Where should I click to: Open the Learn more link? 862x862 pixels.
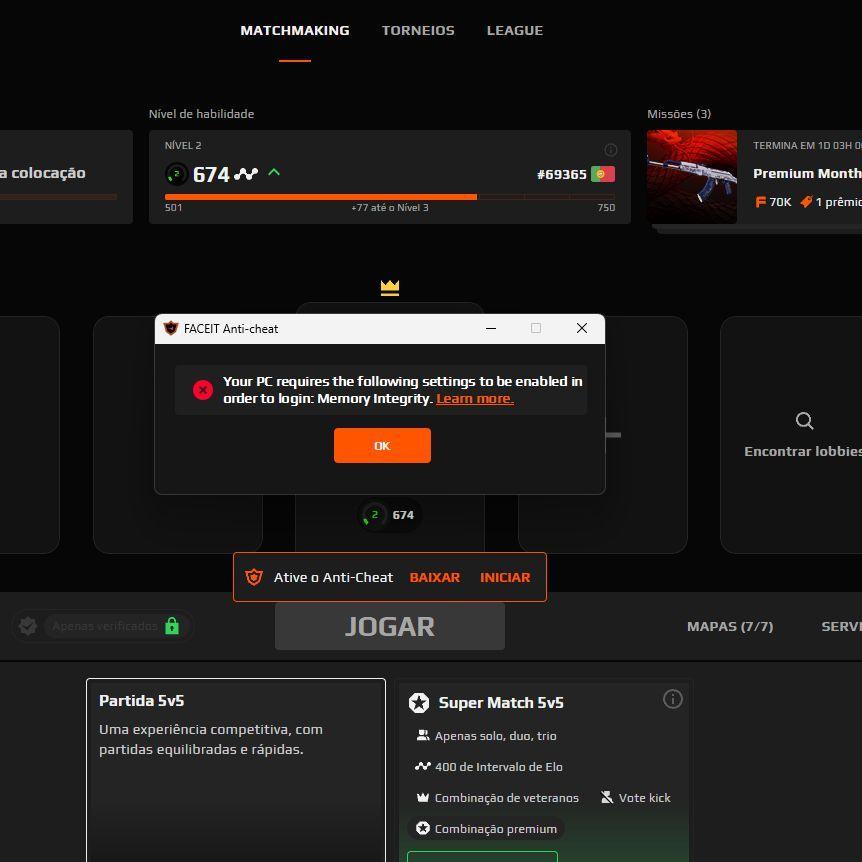coord(475,399)
